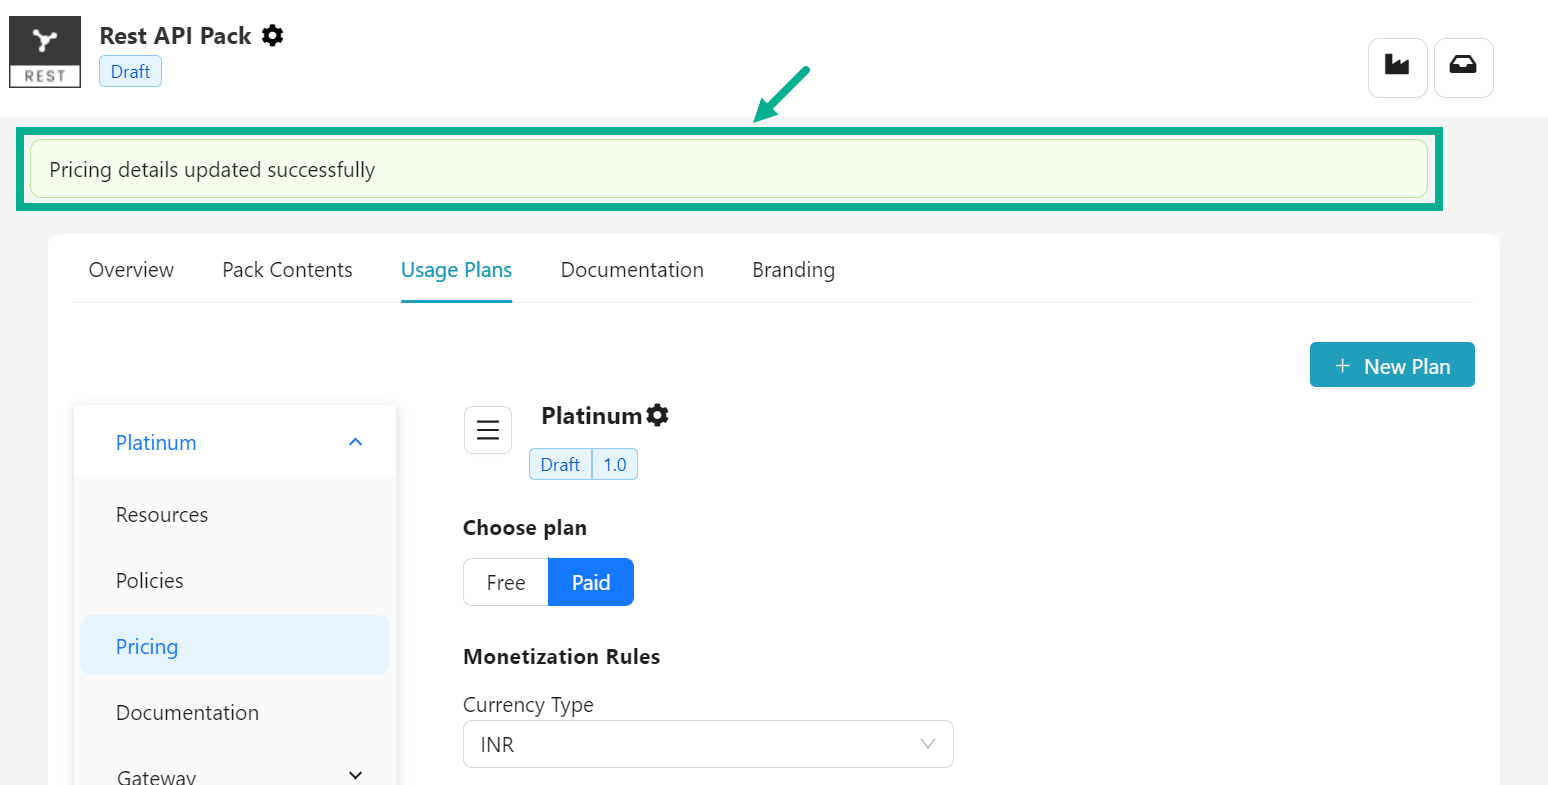The height and width of the screenshot is (785, 1548).
Task: Collapse the Platinum plan section
Action: click(x=355, y=442)
